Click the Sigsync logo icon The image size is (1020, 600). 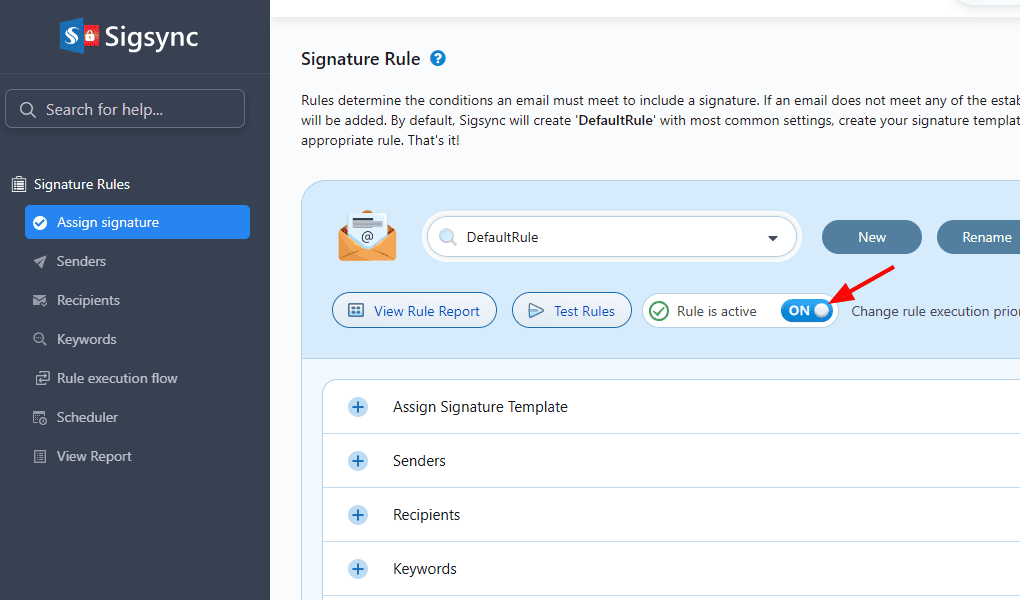(x=79, y=37)
